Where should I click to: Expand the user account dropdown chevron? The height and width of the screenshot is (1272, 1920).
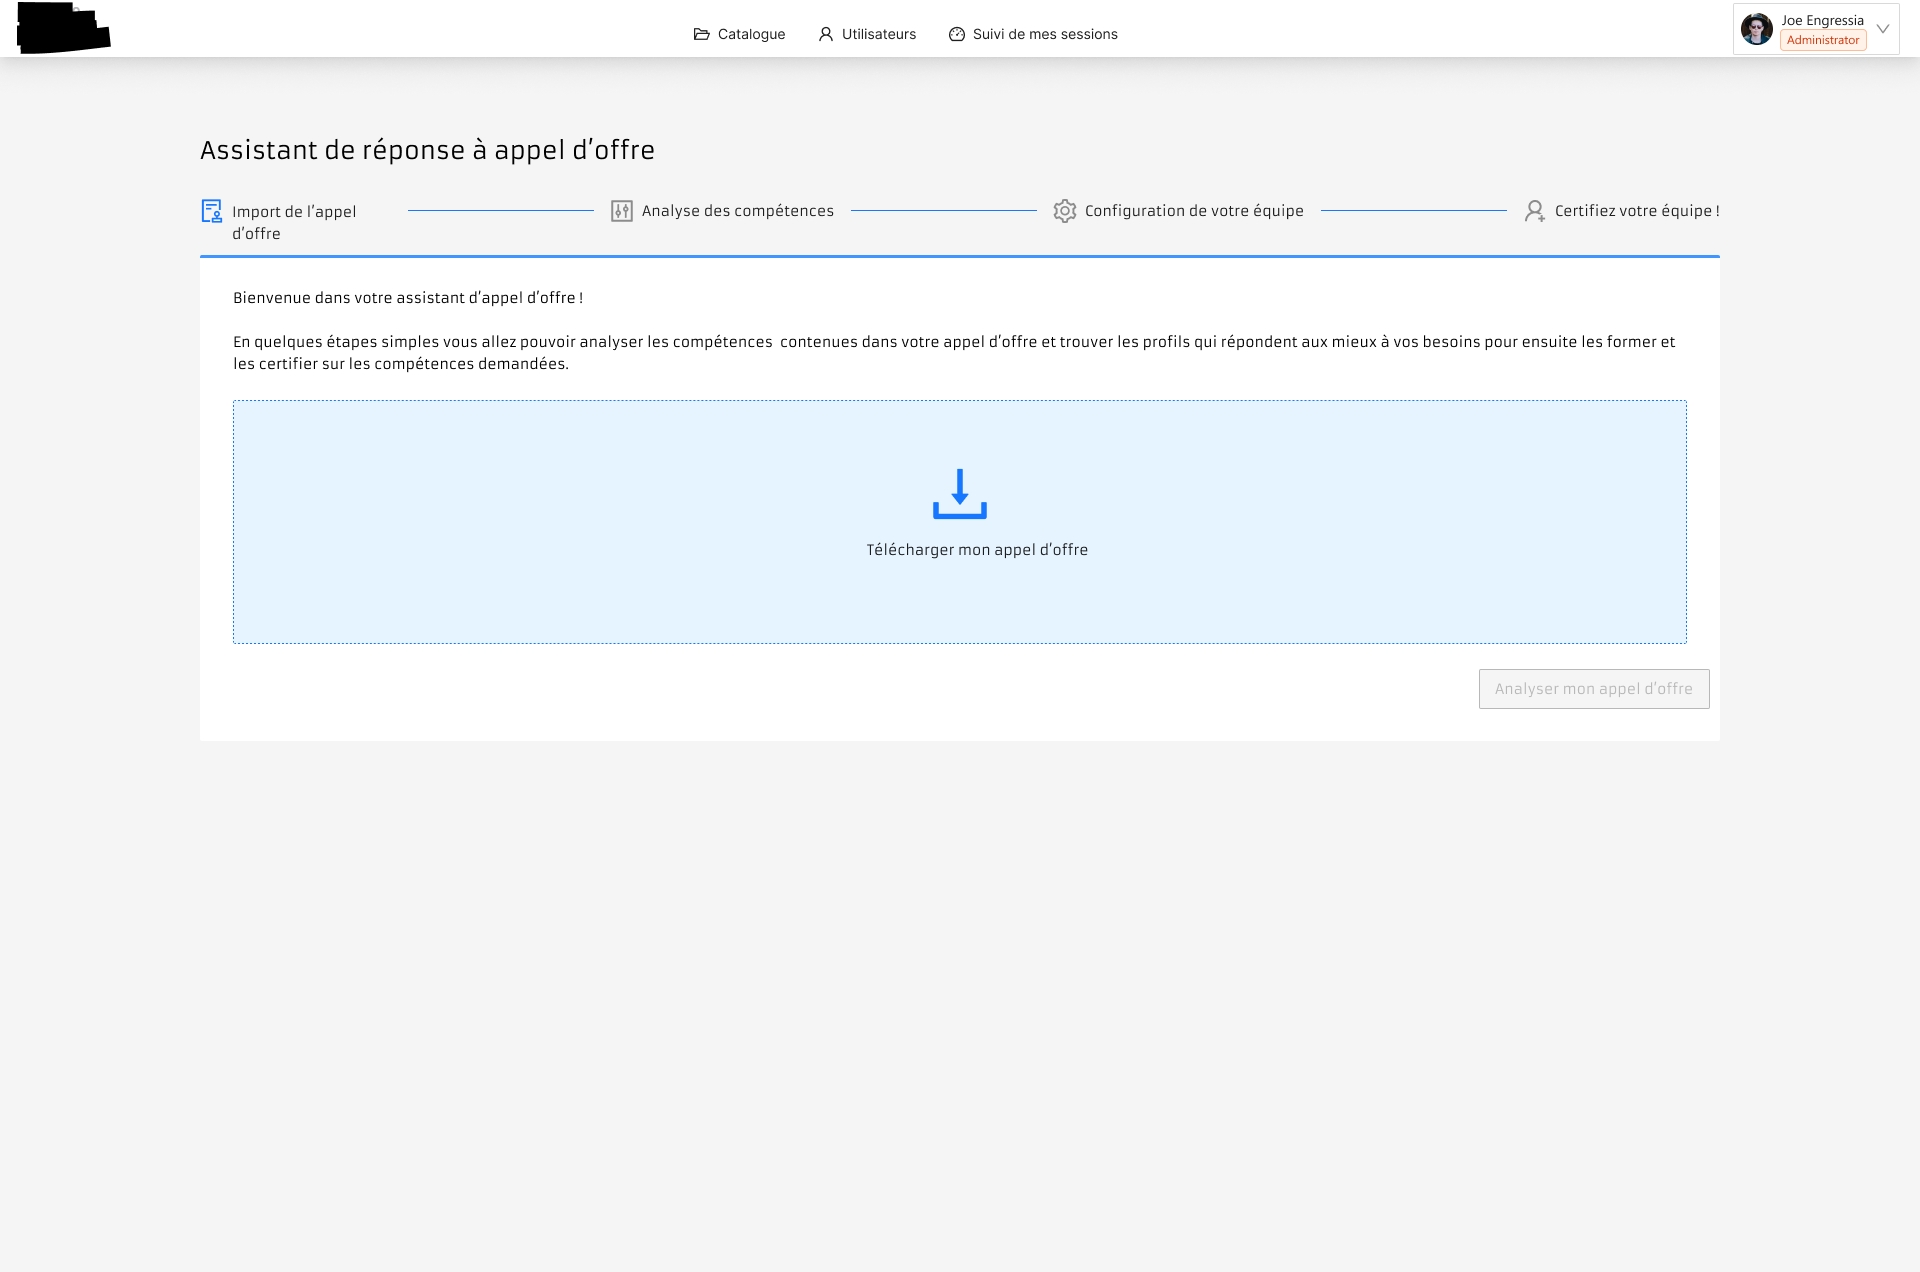[x=1883, y=29]
